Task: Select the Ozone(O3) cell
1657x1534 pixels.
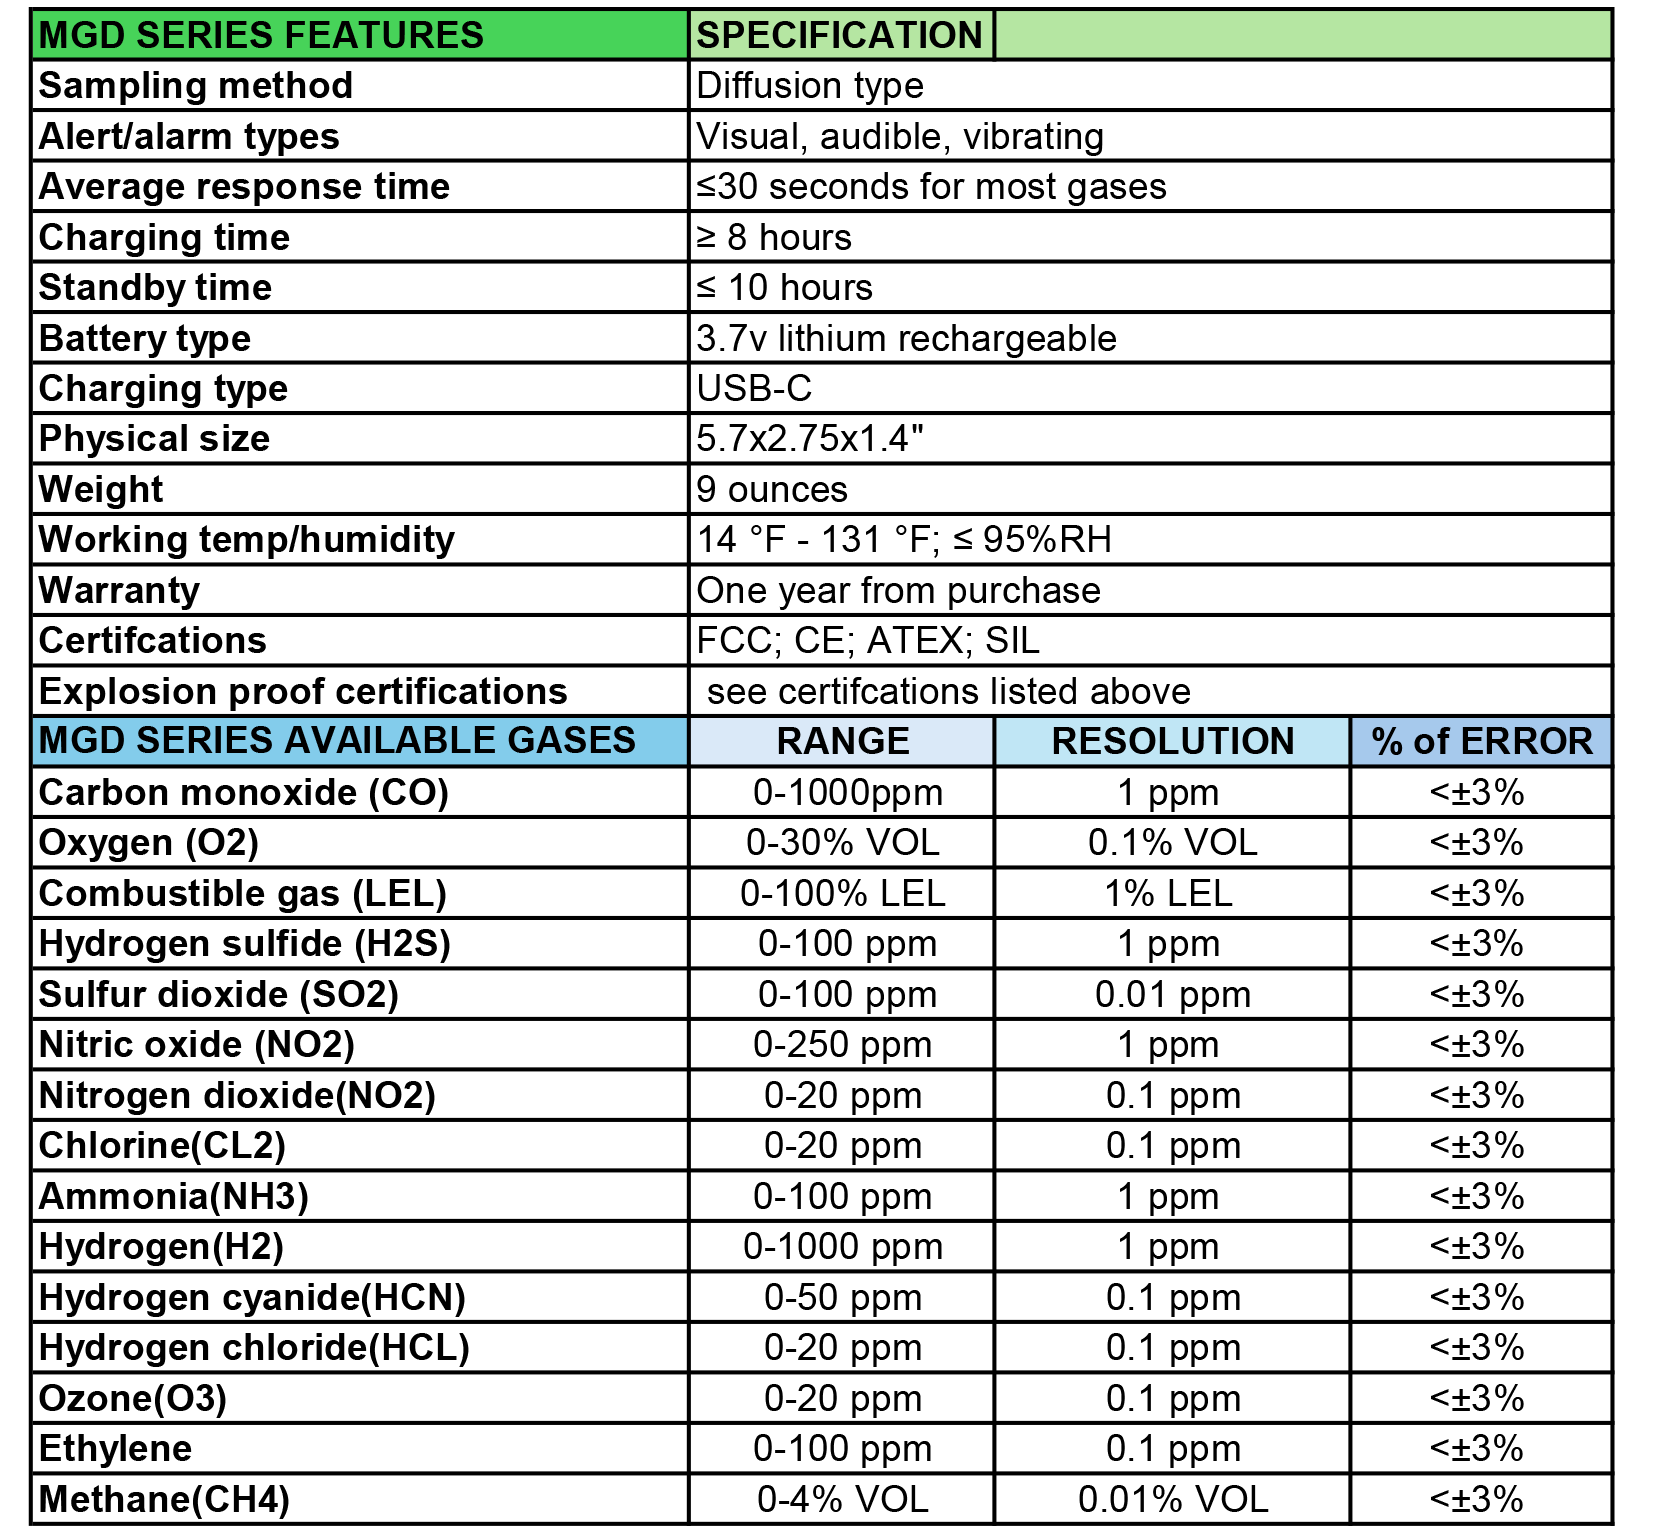Action: 359,1399
